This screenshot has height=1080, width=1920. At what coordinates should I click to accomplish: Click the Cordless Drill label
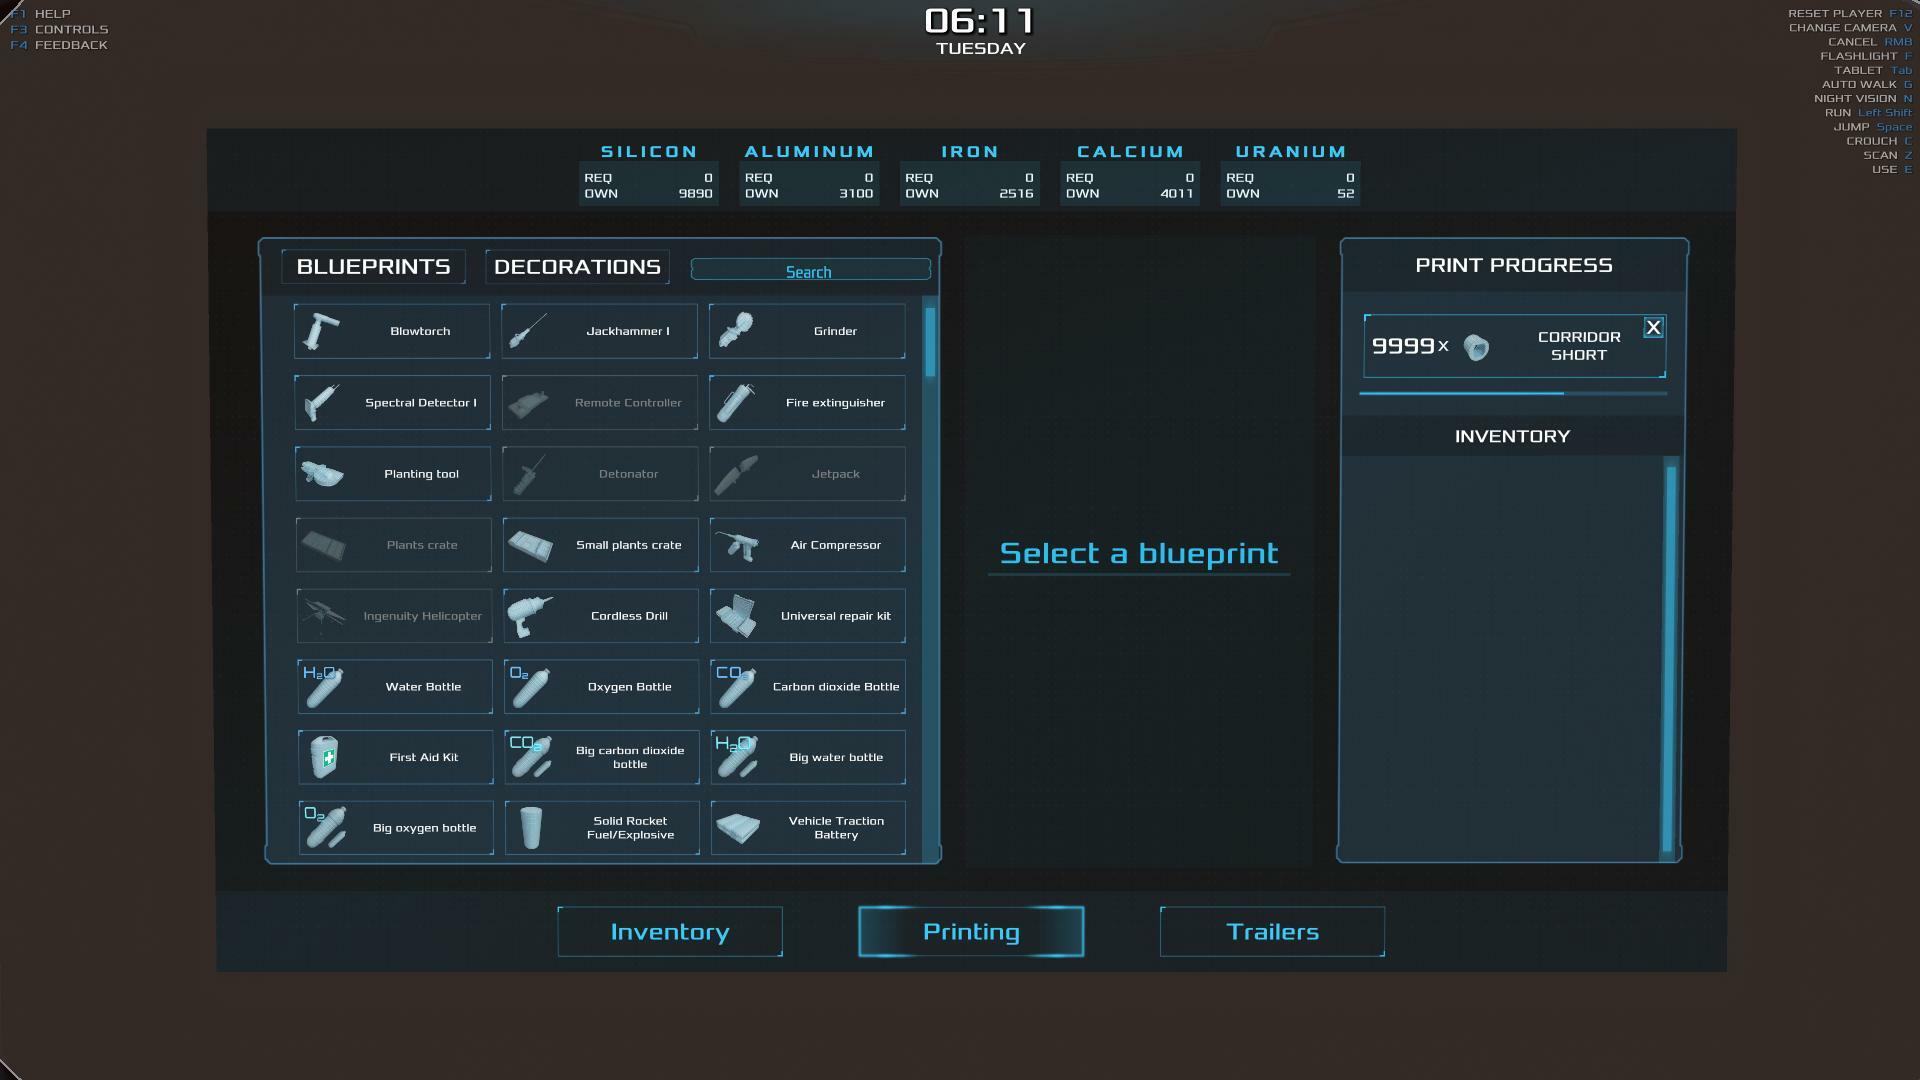point(629,616)
